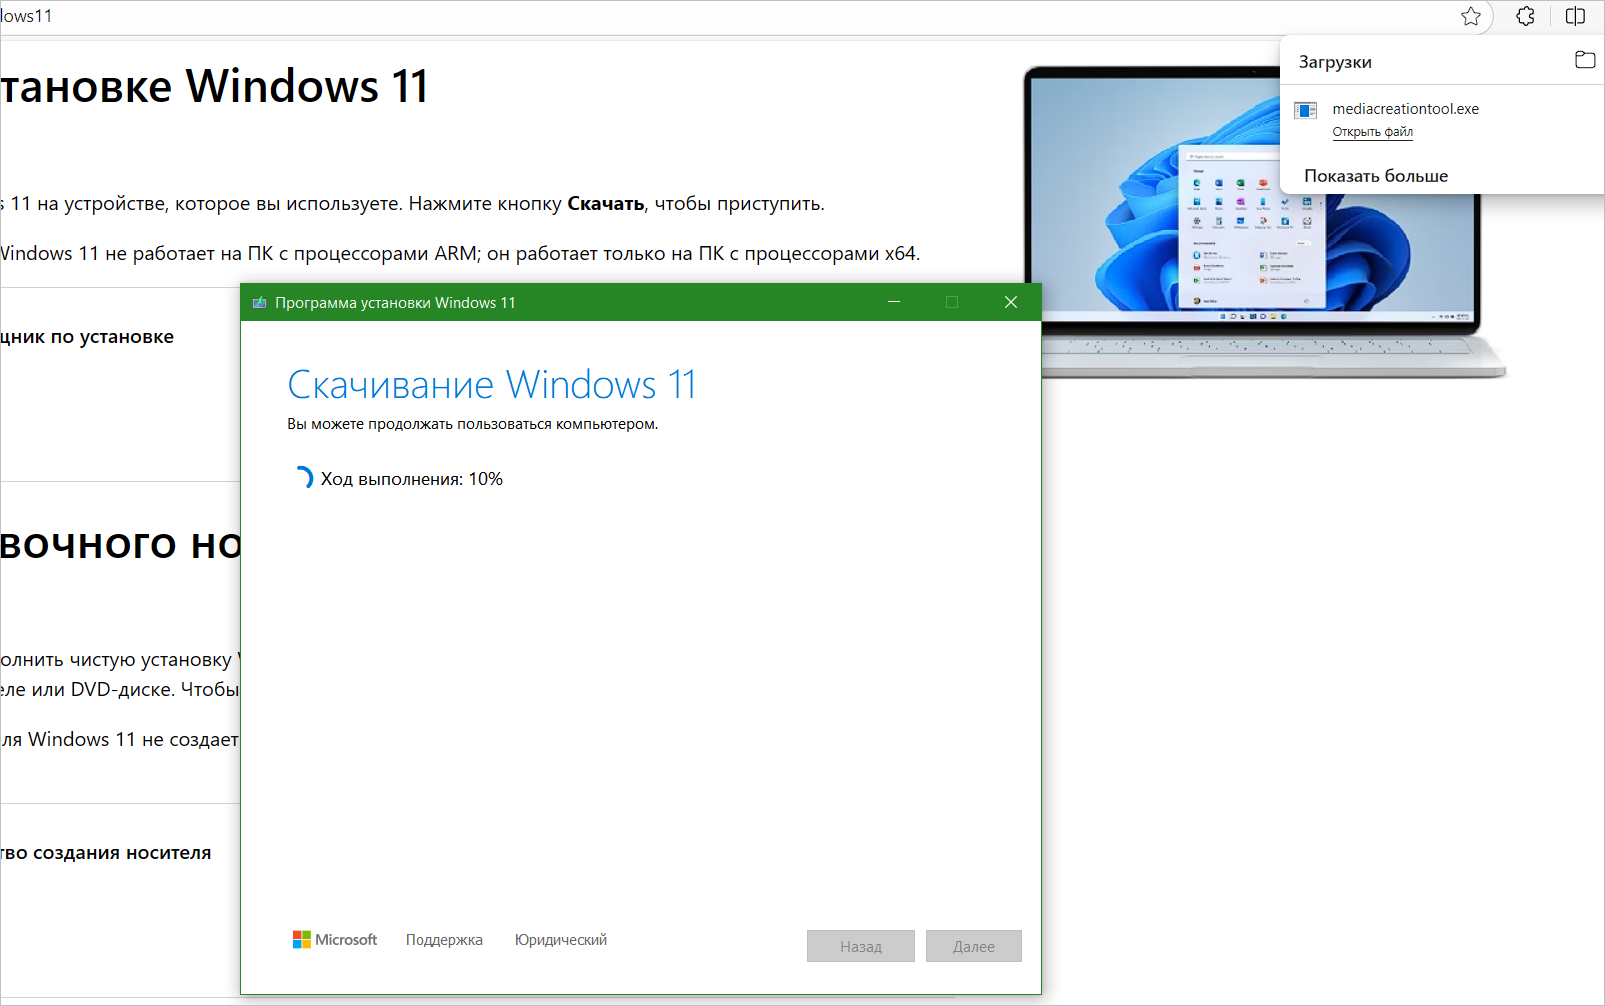Click webpage sentence about ARM processors
Viewport: 1605px width, 1006px height.
click(x=460, y=254)
